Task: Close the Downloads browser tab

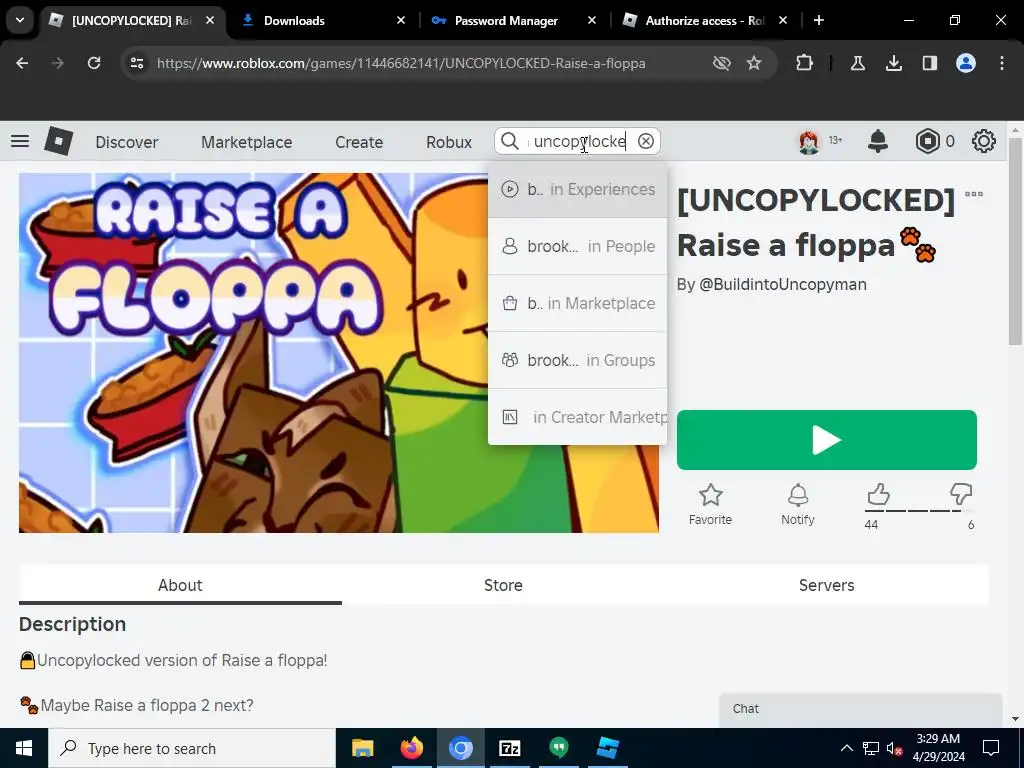Action: 401,20
